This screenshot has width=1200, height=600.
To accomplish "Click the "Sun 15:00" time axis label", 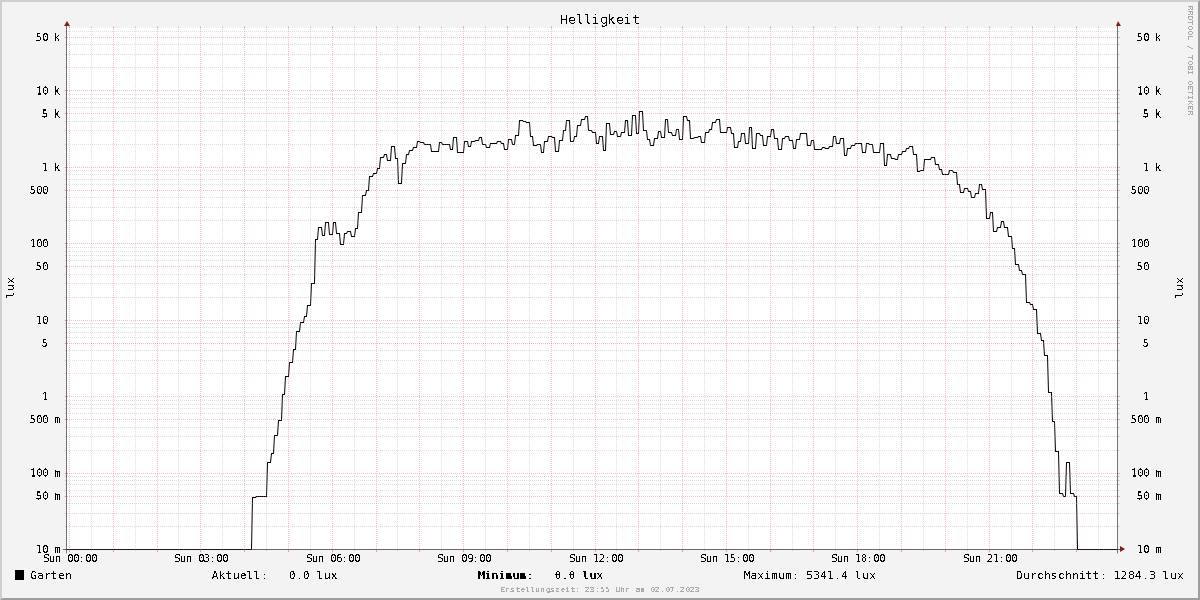I will (x=727, y=558).
